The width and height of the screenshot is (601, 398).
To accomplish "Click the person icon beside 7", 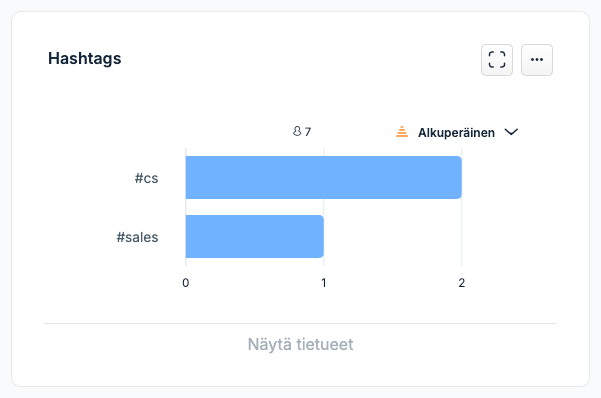I will 297,132.
